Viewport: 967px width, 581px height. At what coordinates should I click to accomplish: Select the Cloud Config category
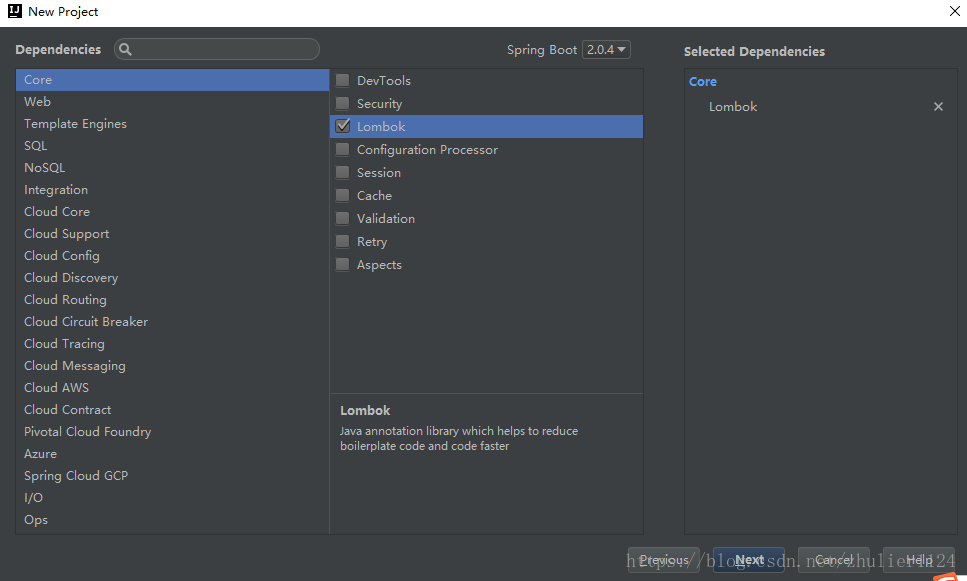pos(173,256)
